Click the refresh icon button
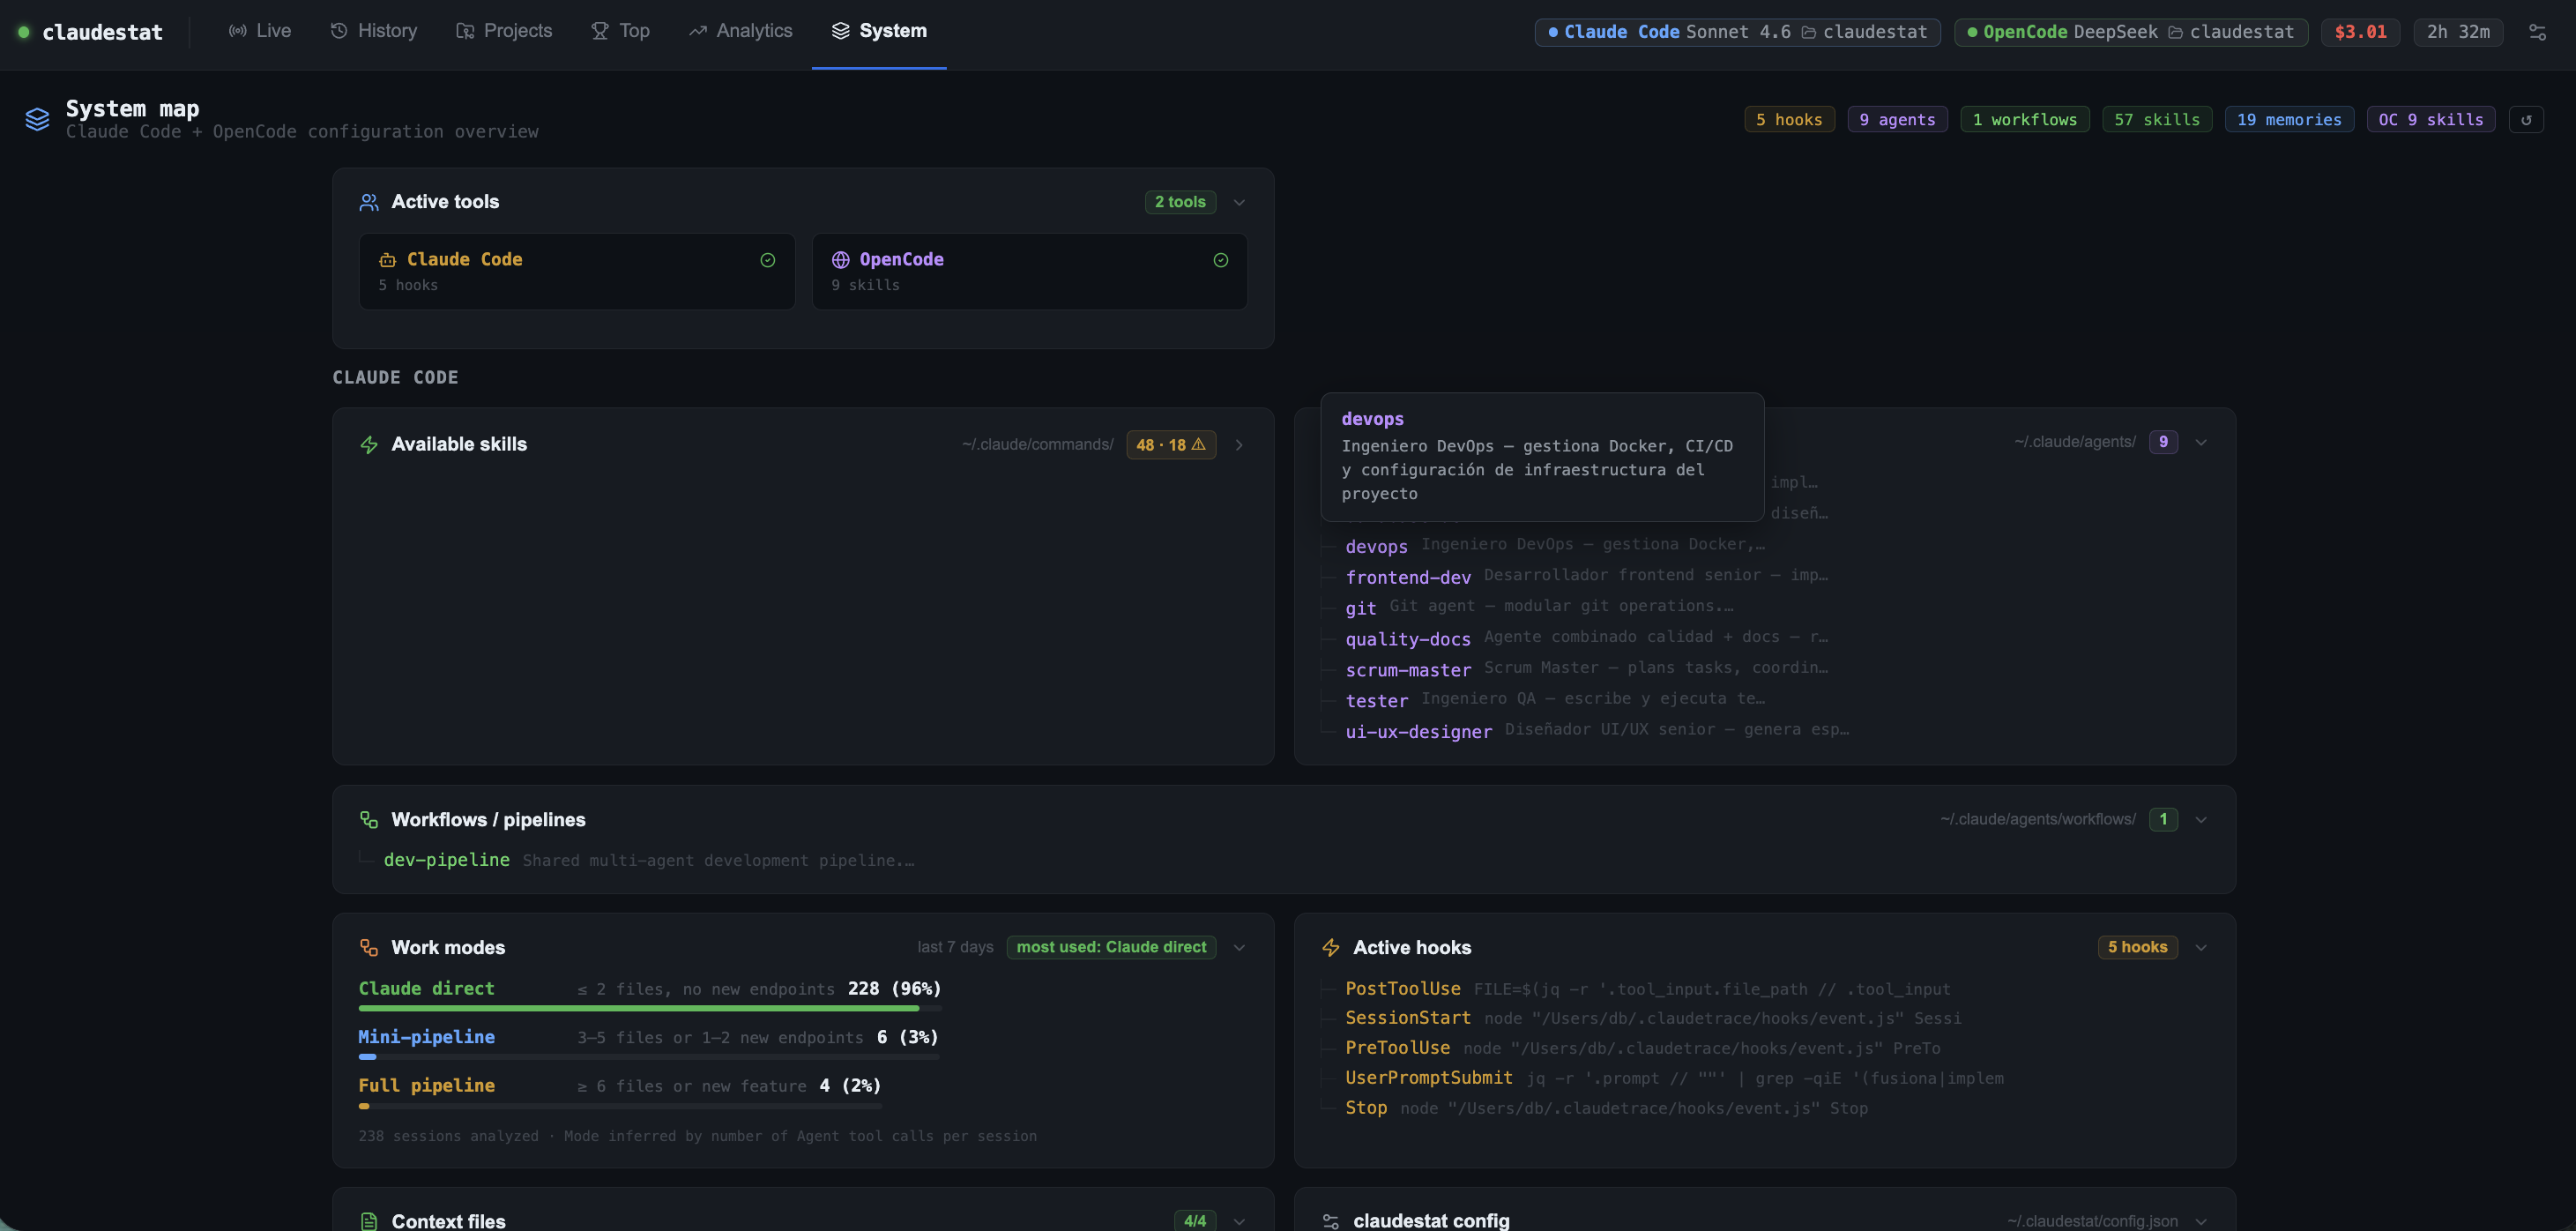Viewport: 2576px width, 1231px height. [2526, 119]
